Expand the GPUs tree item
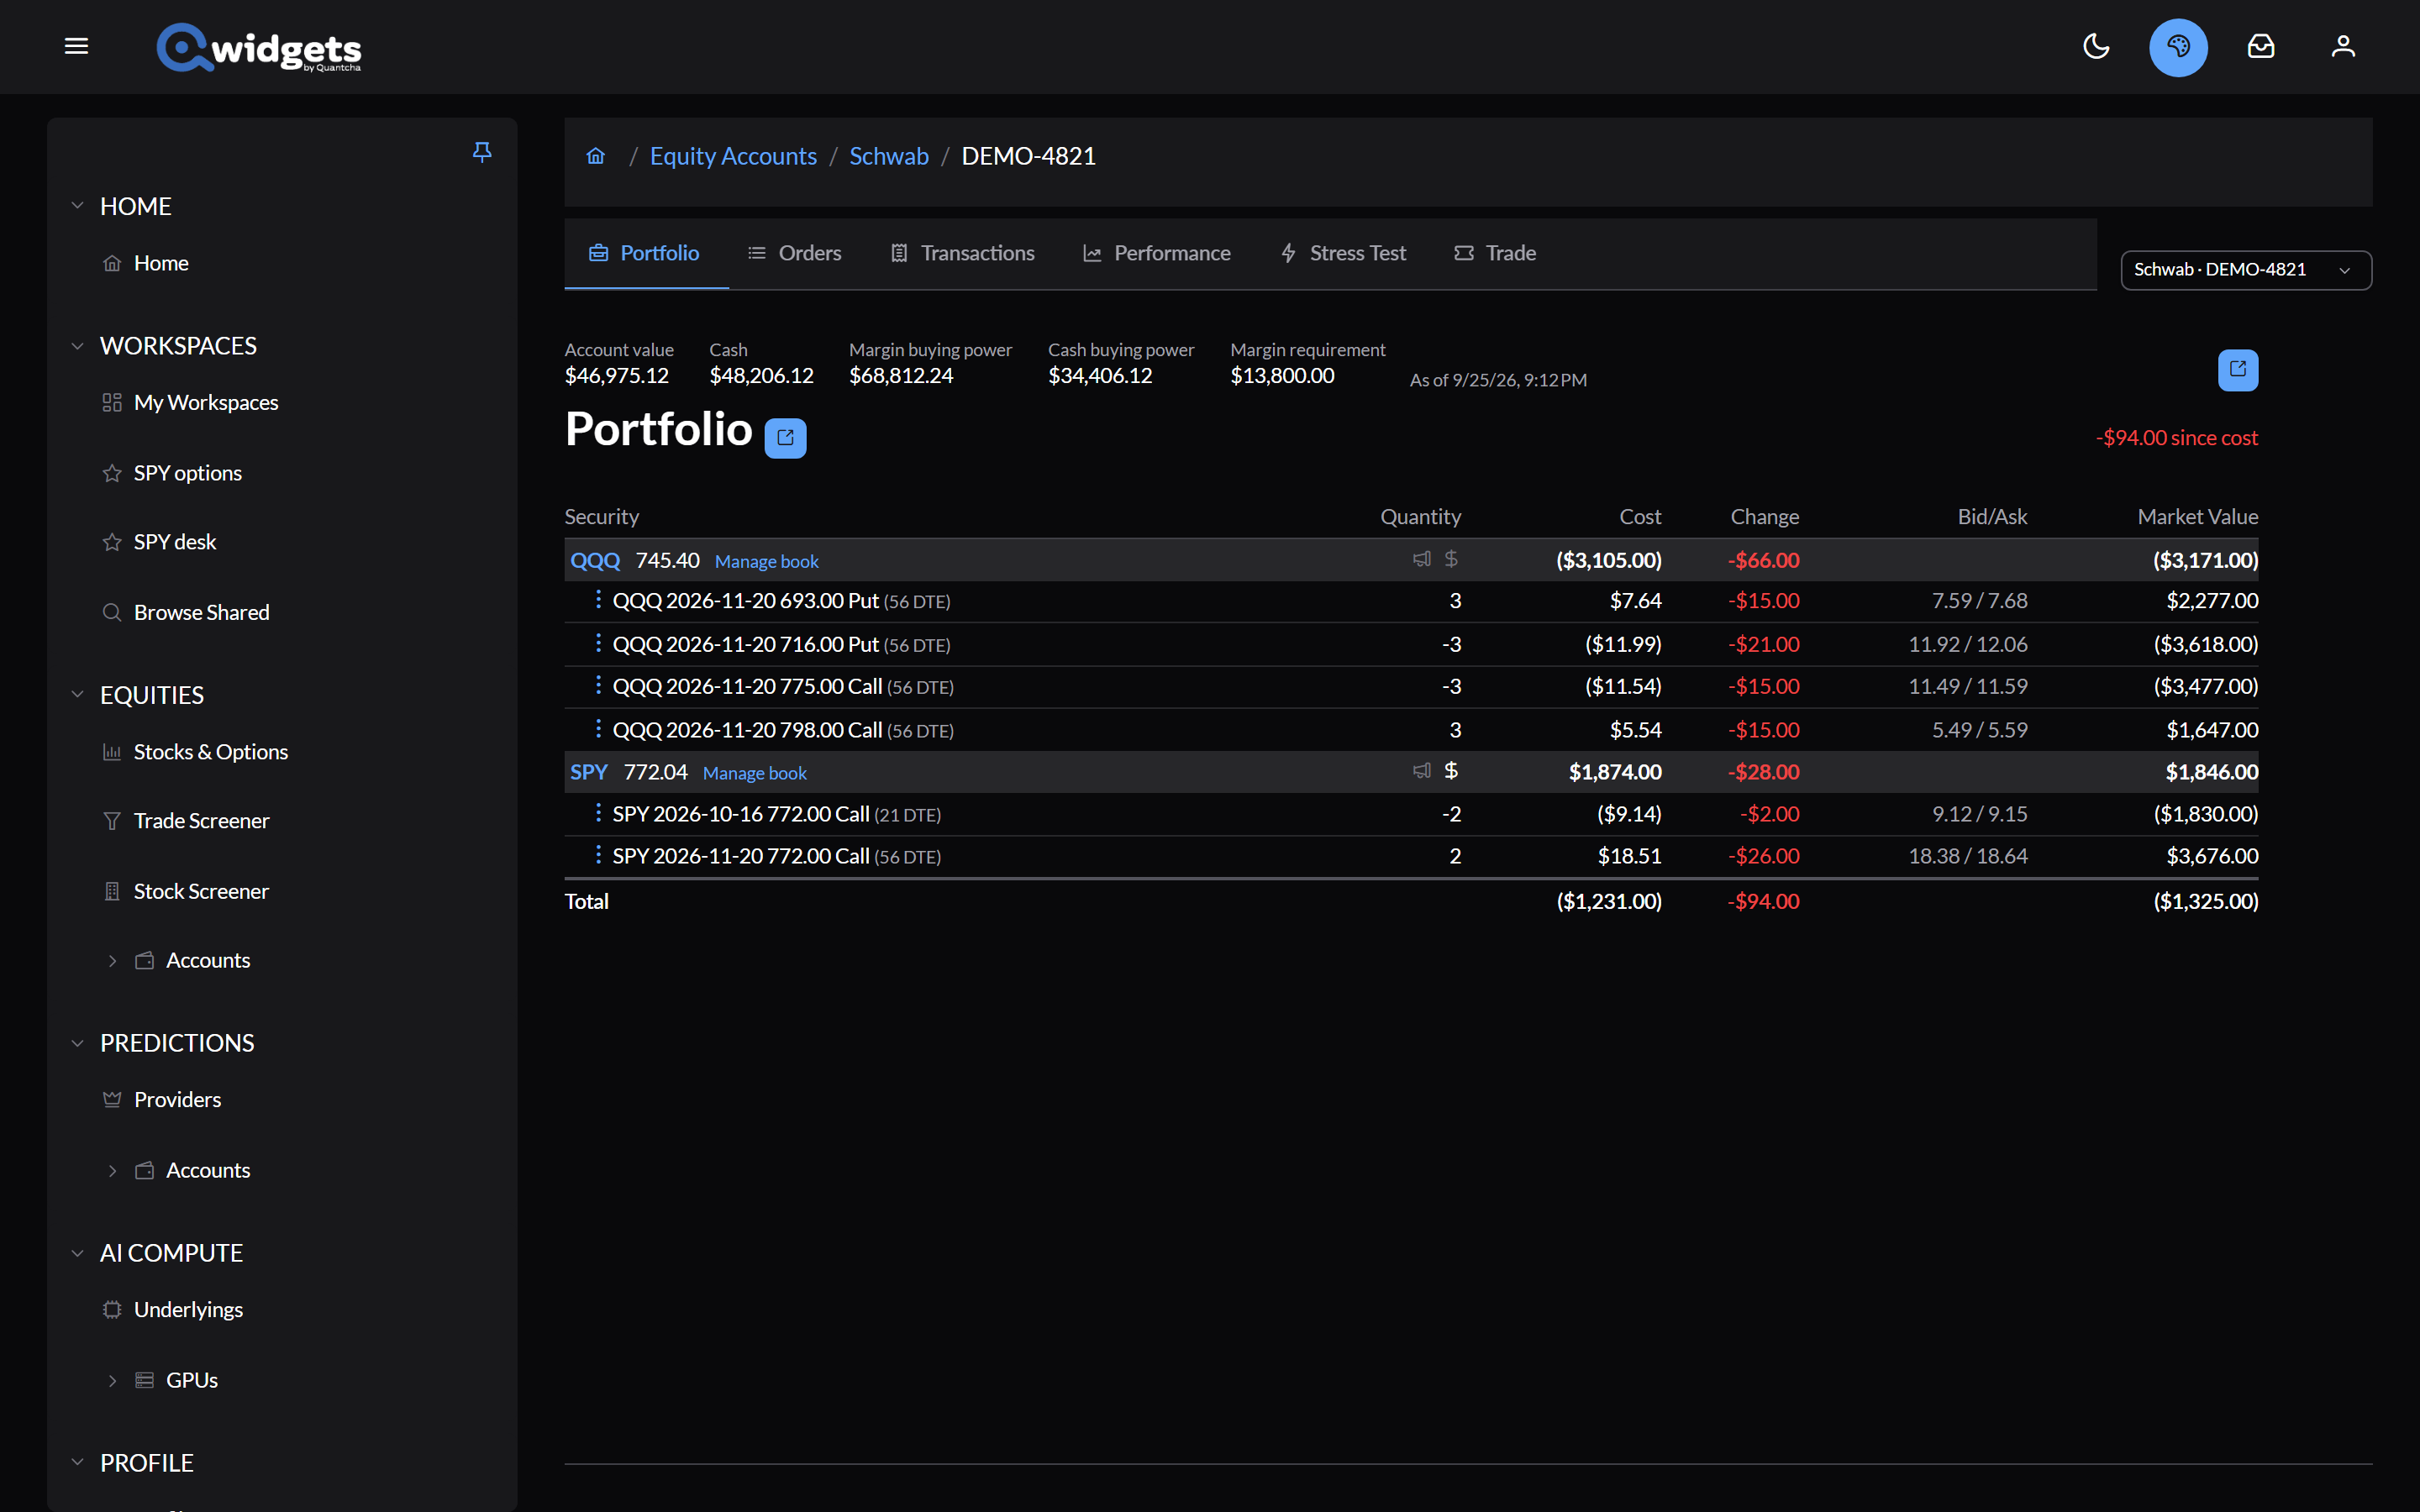The width and height of the screenshot is (2420, 1512). [x=112, y=1381]
